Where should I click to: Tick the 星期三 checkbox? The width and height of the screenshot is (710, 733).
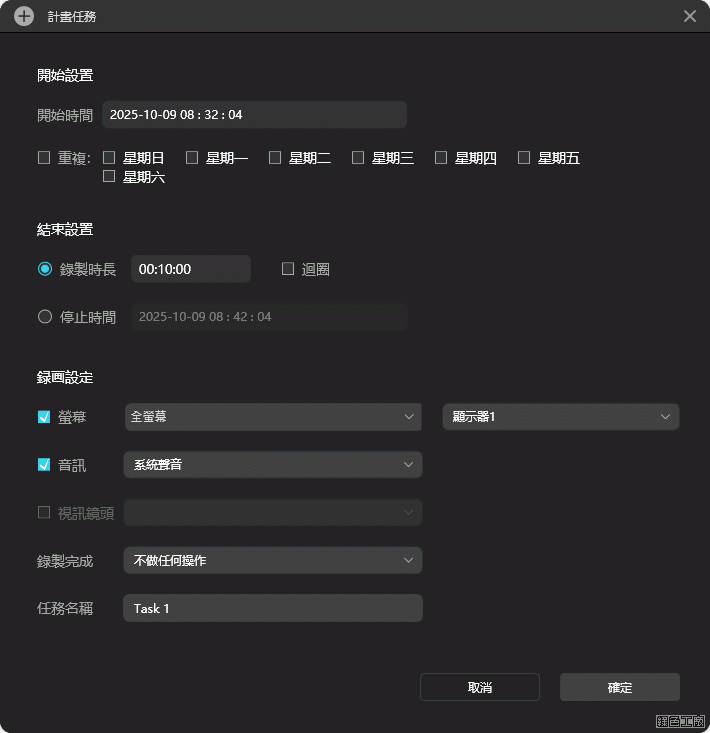pos(359,158)
